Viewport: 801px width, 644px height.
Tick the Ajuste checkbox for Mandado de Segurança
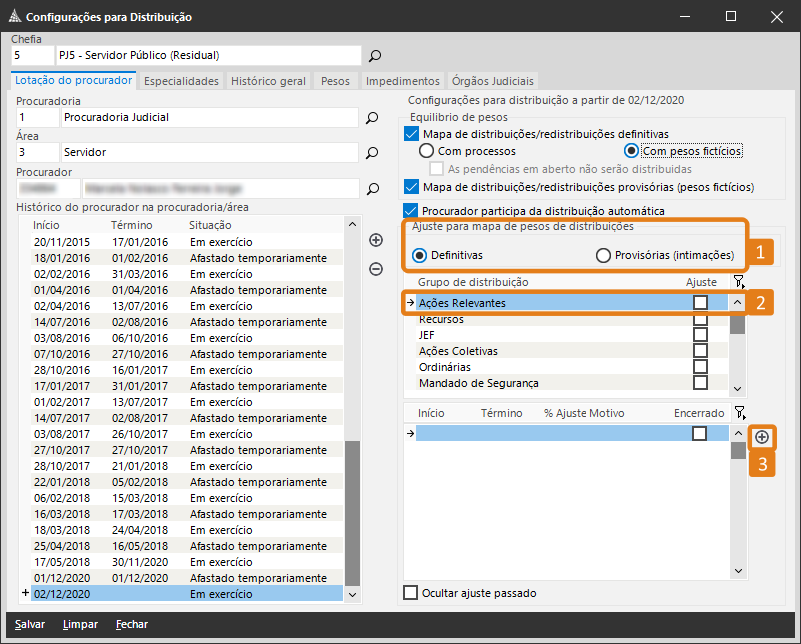700,383
